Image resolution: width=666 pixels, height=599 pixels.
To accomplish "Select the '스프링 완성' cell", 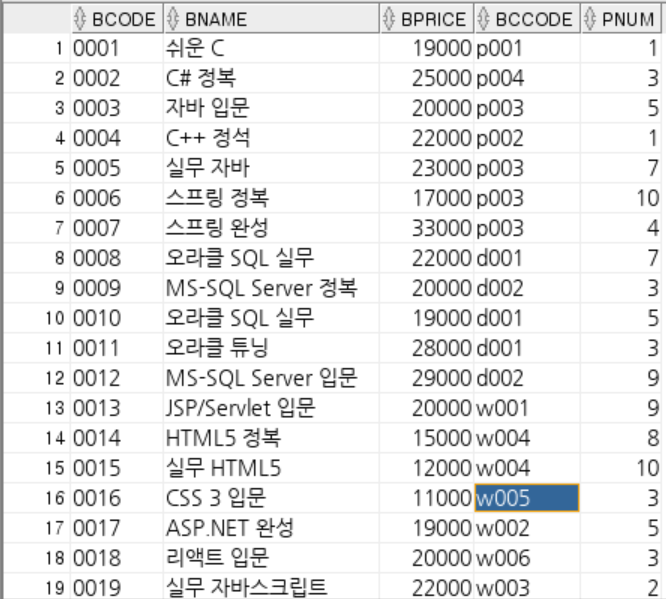I will click(x=271, y=228).
